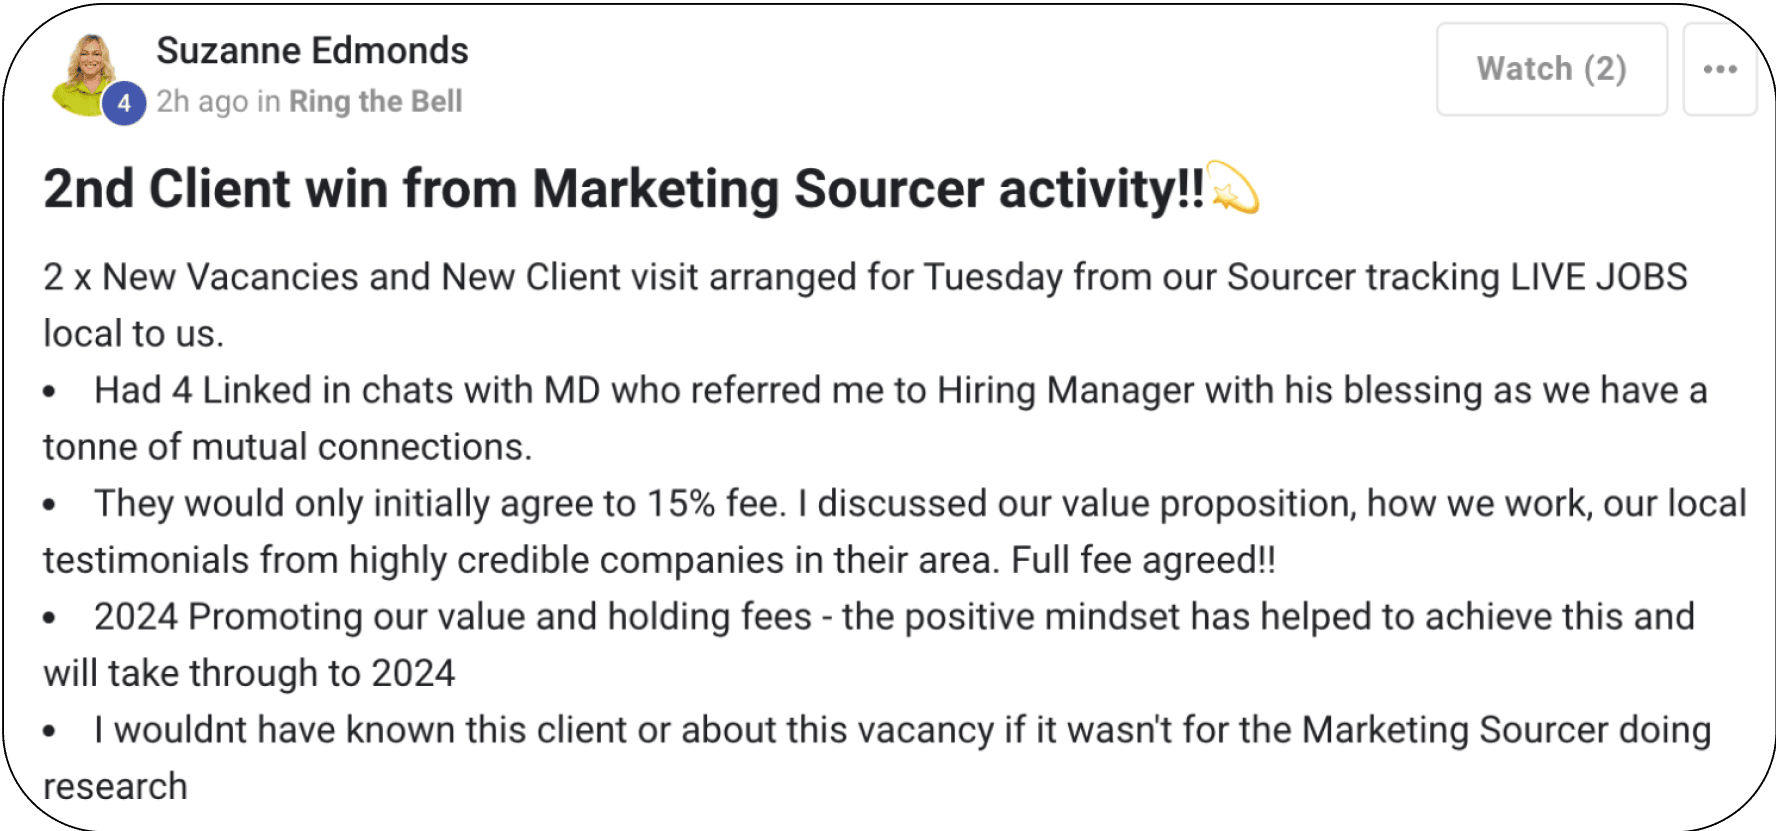Click the paragraph starting 2 x New Vacancies
Viewport: 1776px width, 831px height.
[x=866, y=305]
